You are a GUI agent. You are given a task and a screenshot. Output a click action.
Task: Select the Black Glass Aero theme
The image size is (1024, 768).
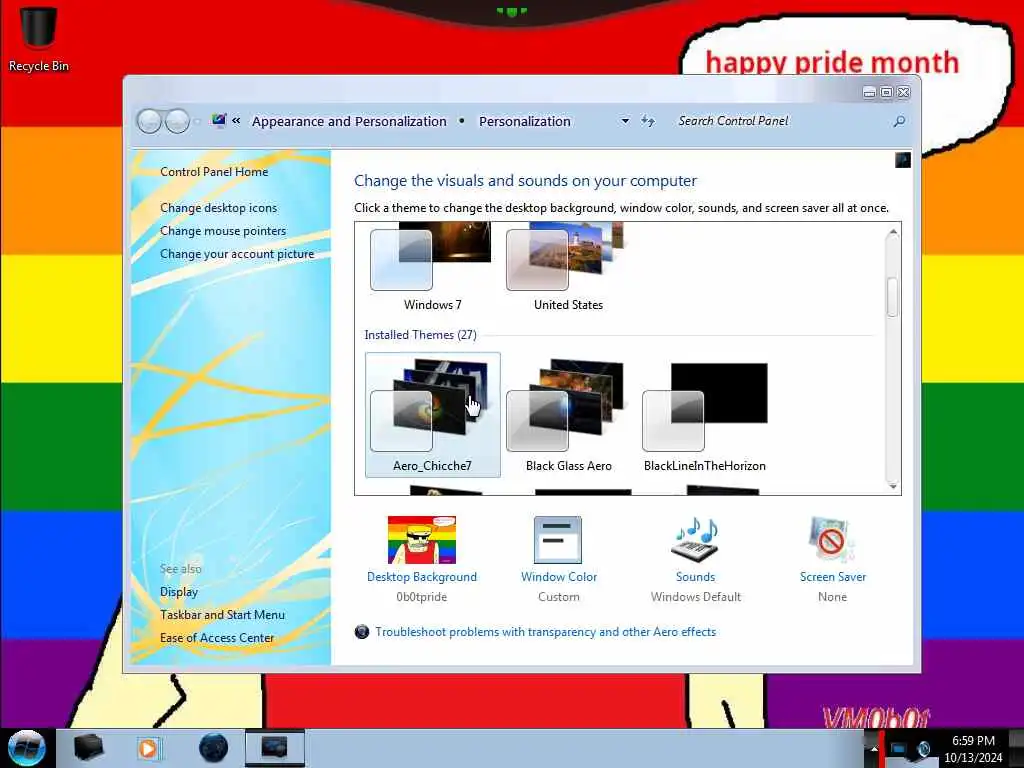[x=569, y=415]
